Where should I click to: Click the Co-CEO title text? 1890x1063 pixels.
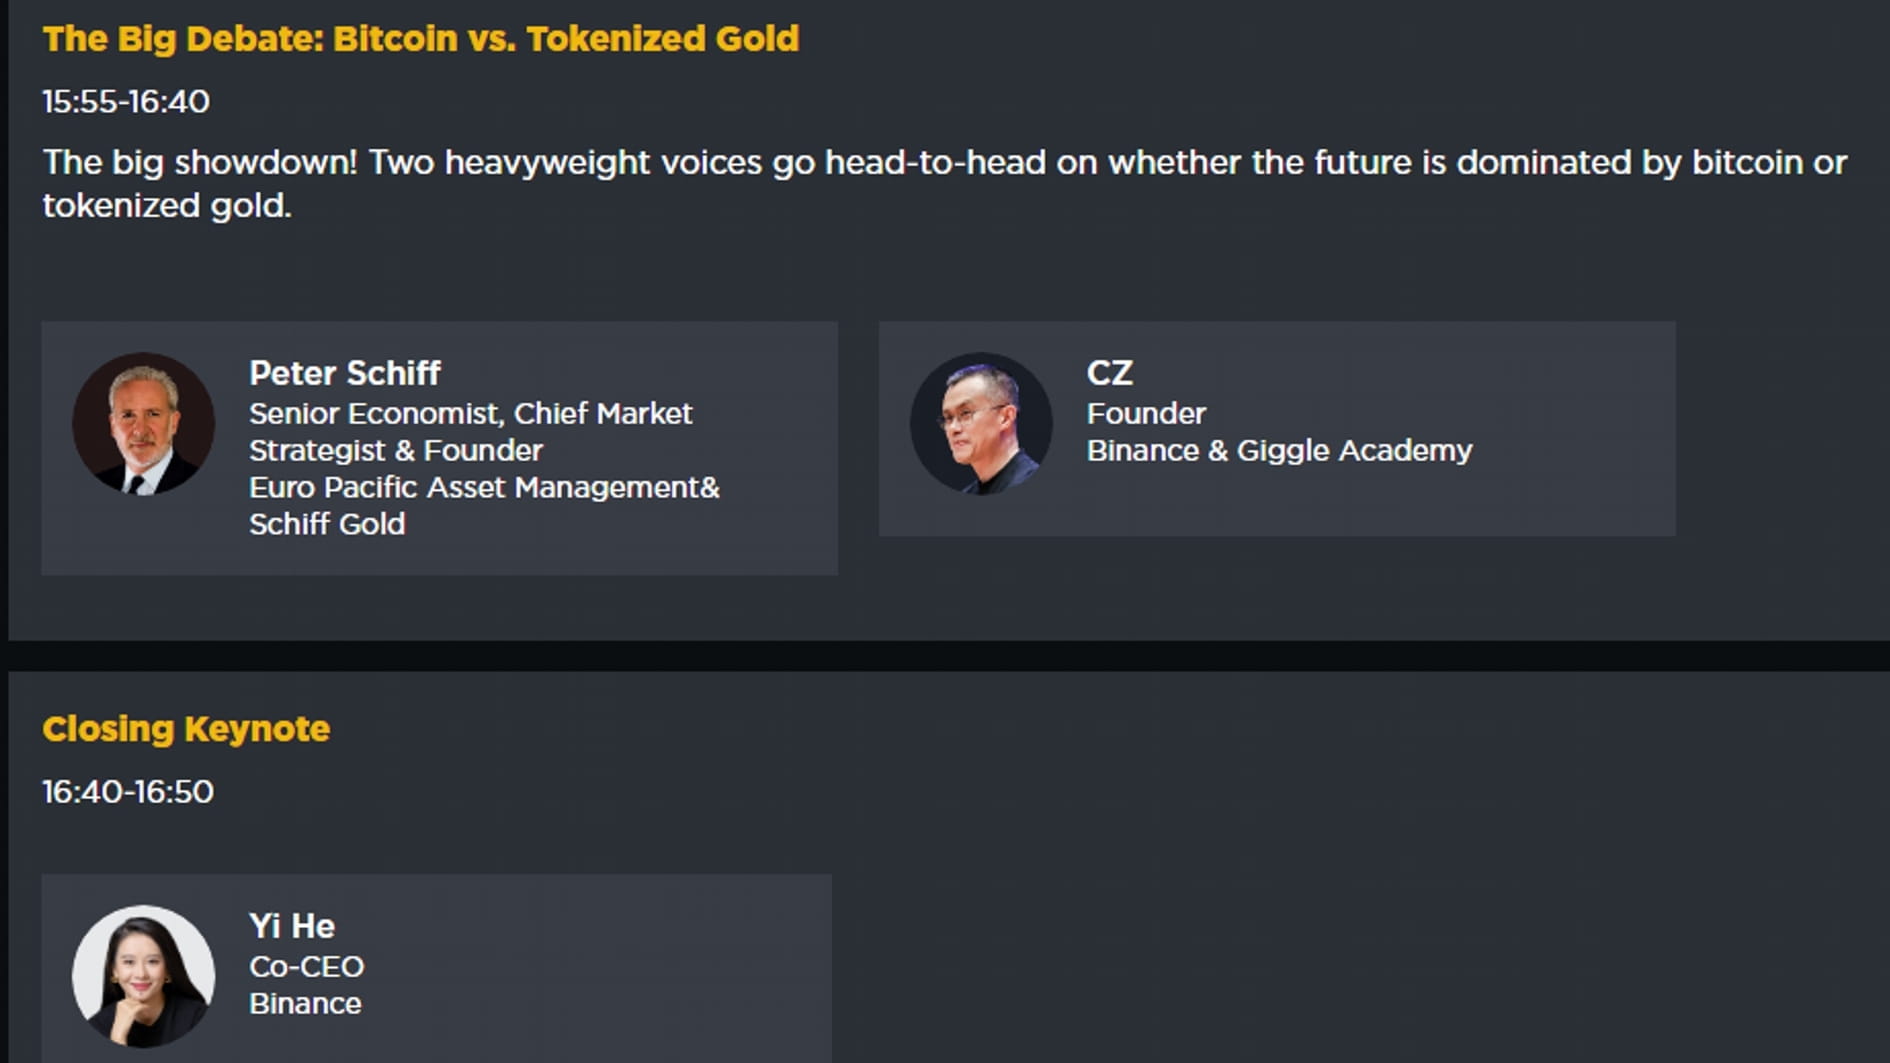306,967
